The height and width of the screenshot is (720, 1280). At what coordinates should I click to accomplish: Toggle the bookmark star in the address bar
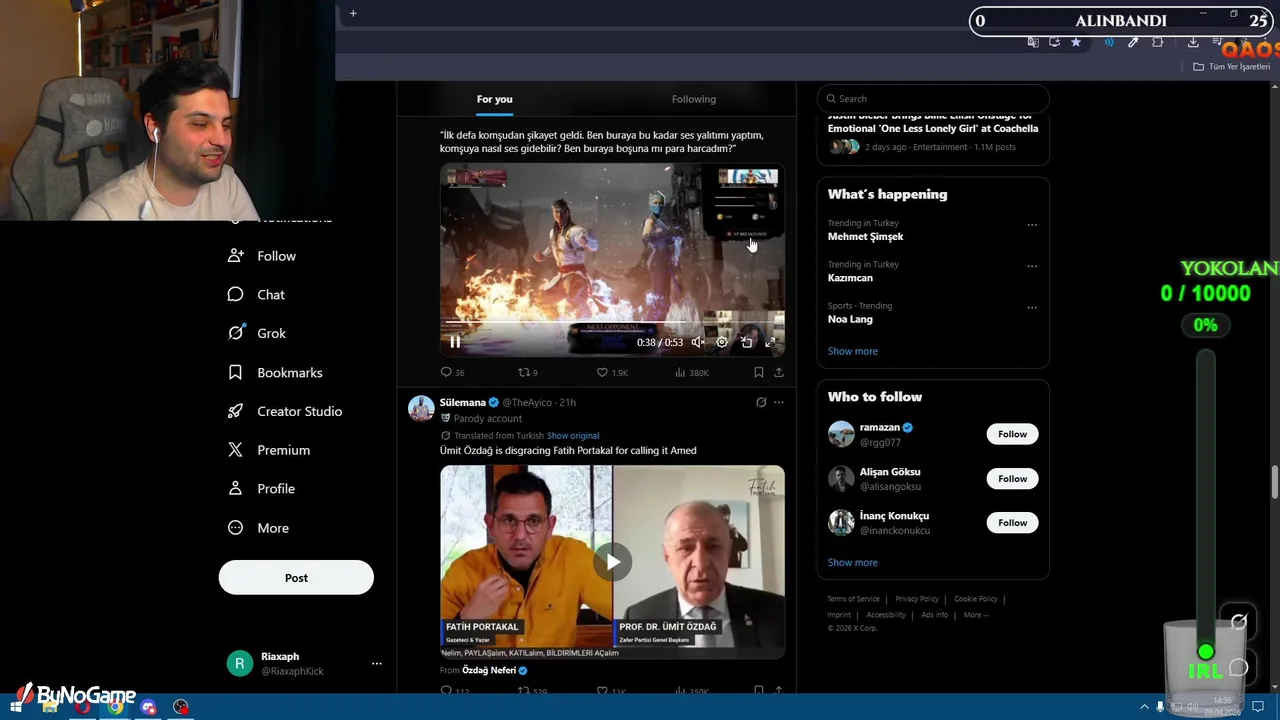click(1076, 42)
